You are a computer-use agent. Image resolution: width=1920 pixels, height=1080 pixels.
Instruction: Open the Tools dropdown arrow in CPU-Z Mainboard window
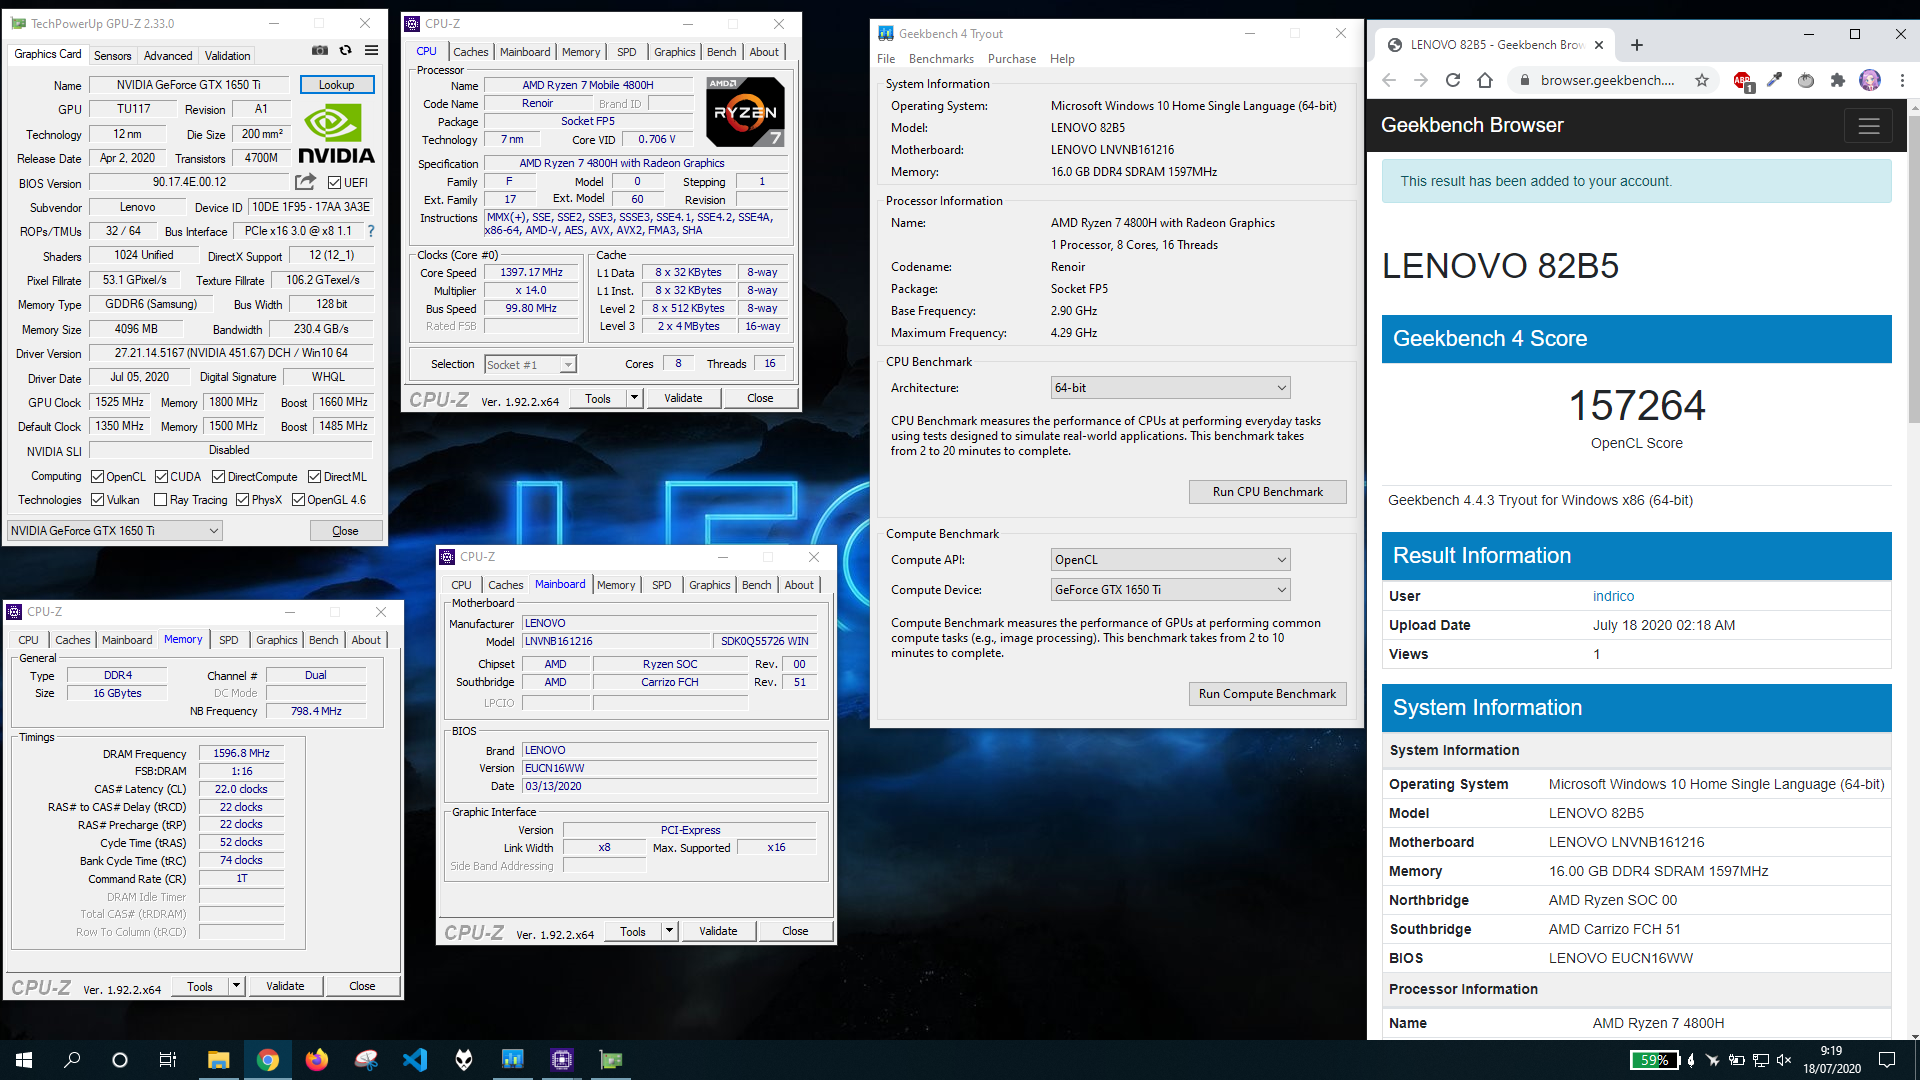pos(669,931)
